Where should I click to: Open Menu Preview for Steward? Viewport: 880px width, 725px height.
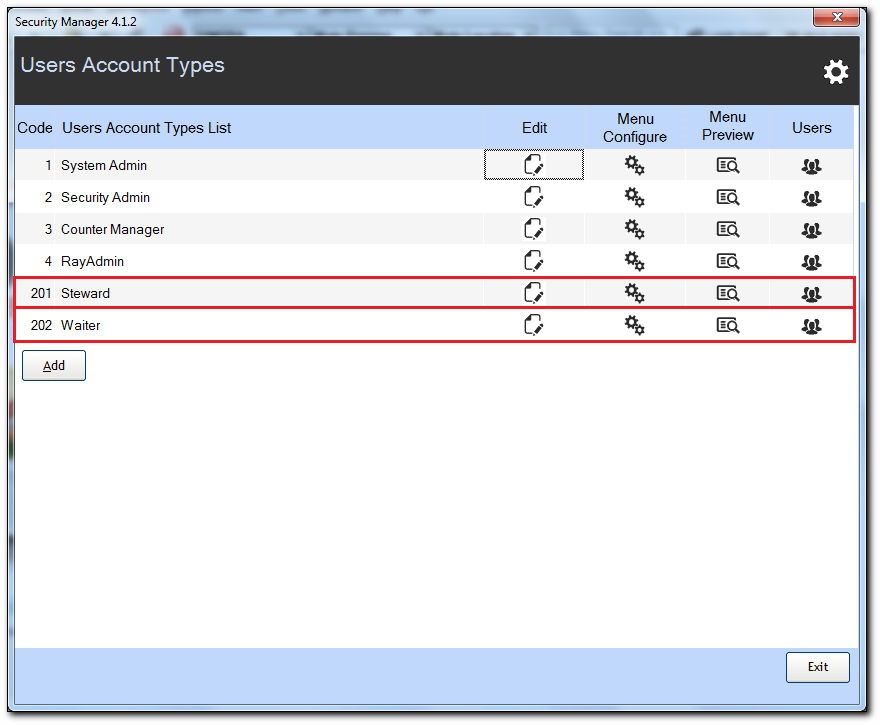[x=728, y=293]
